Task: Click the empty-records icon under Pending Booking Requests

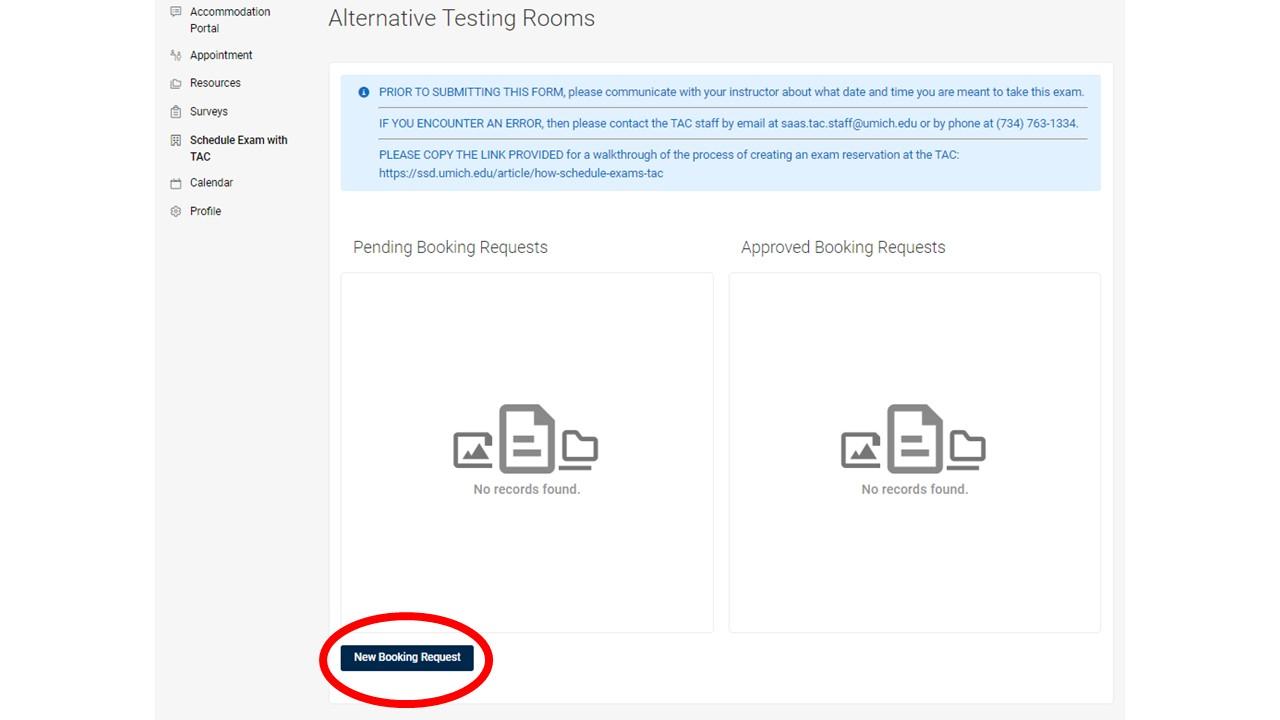Action: 526,438
